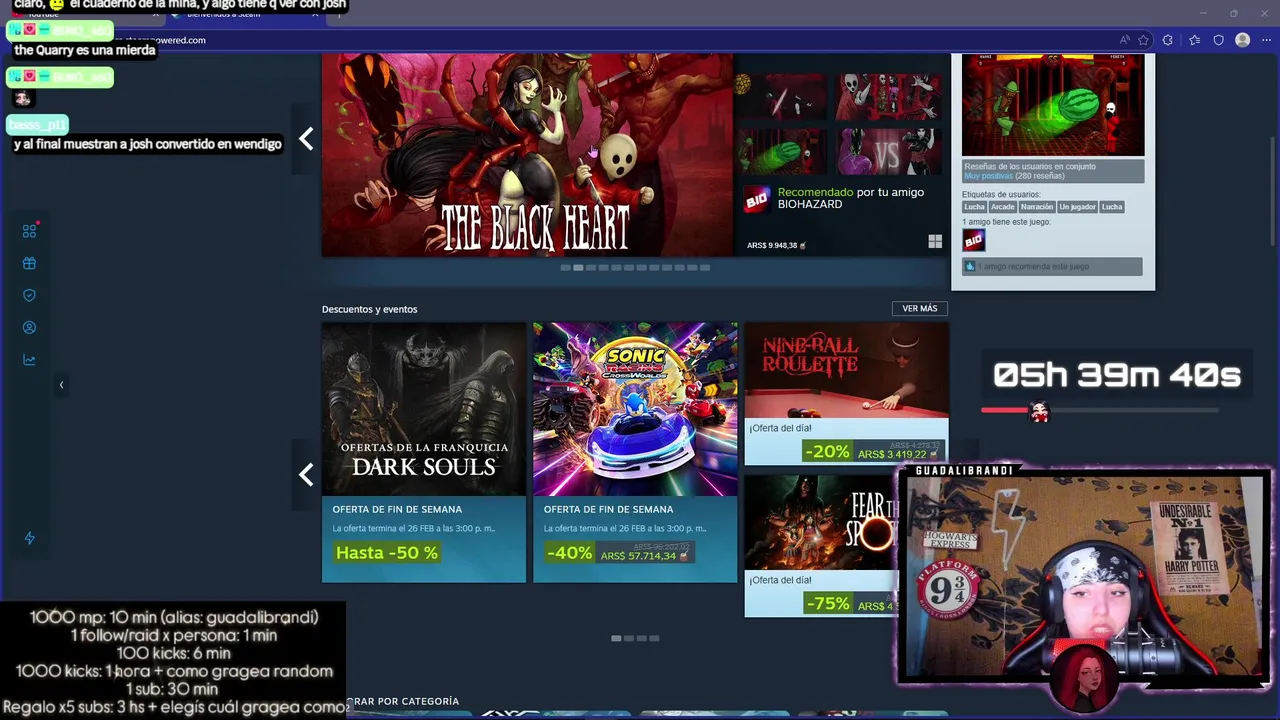Open the shield checkmark icon in left sidebar

[x=29, y=295]
